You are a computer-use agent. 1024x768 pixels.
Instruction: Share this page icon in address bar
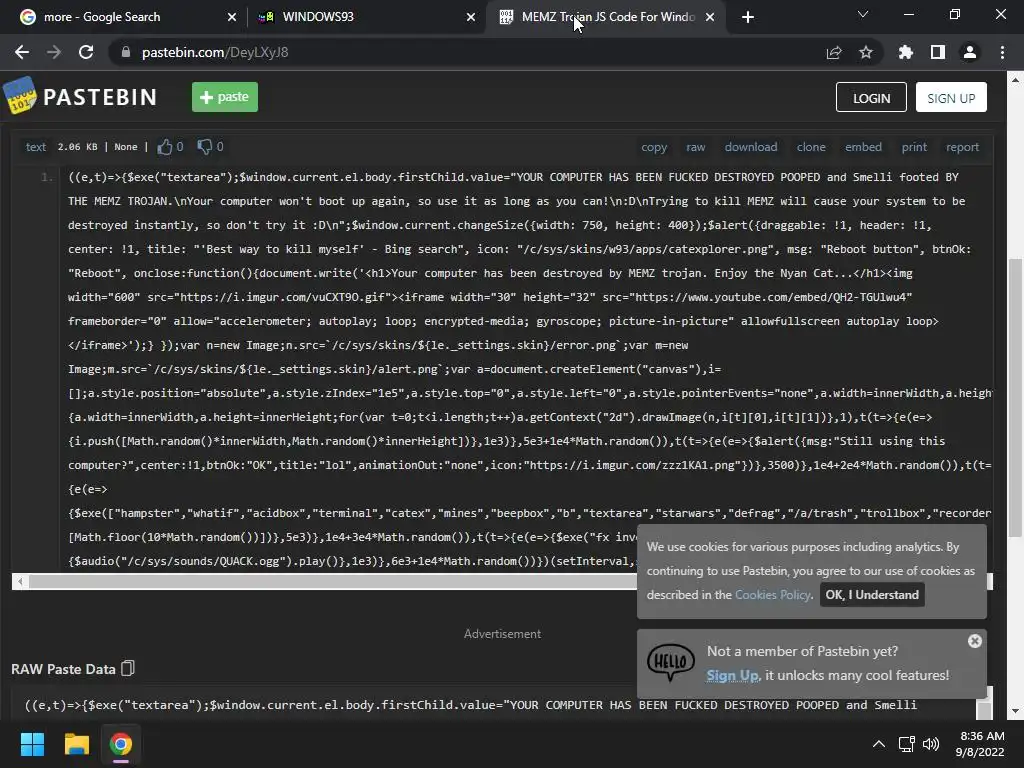pyautogui.click(x=834, y=52)
